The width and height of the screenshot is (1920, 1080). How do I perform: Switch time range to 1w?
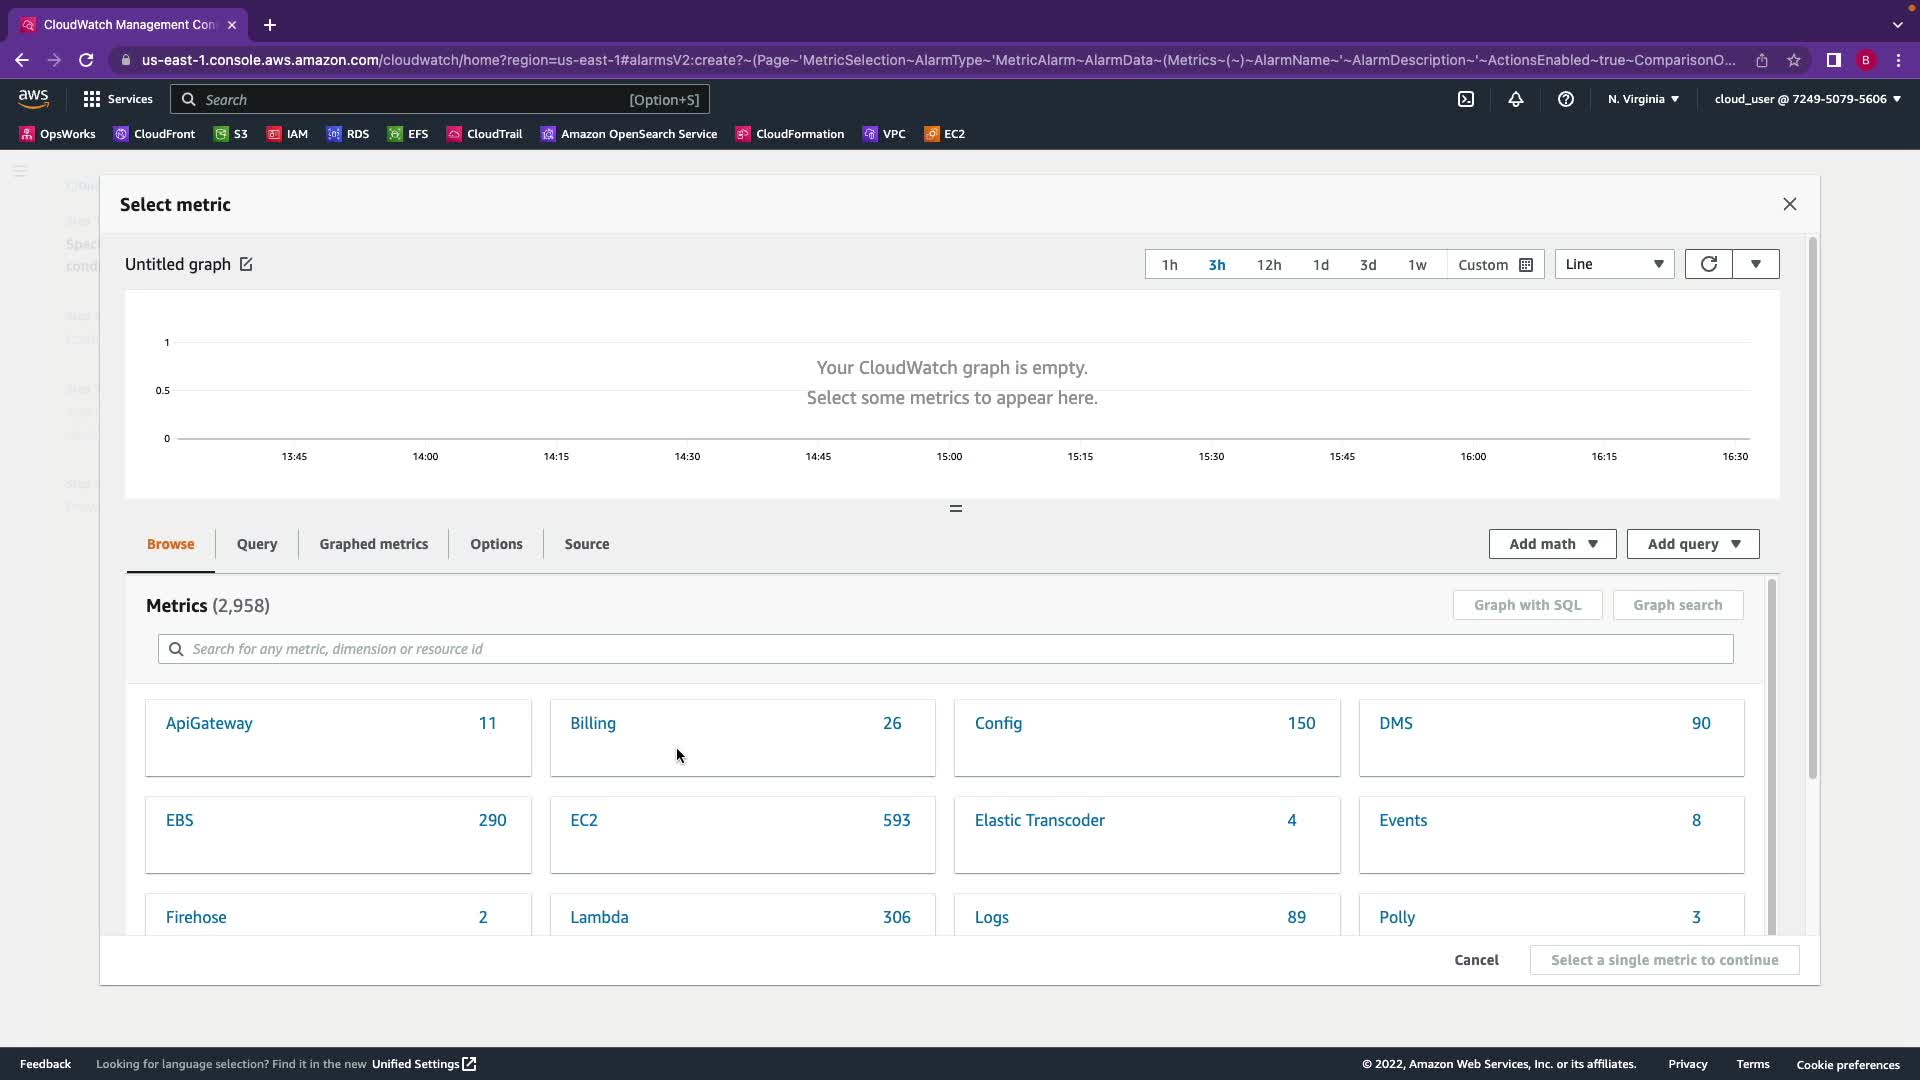point(1417,265)
